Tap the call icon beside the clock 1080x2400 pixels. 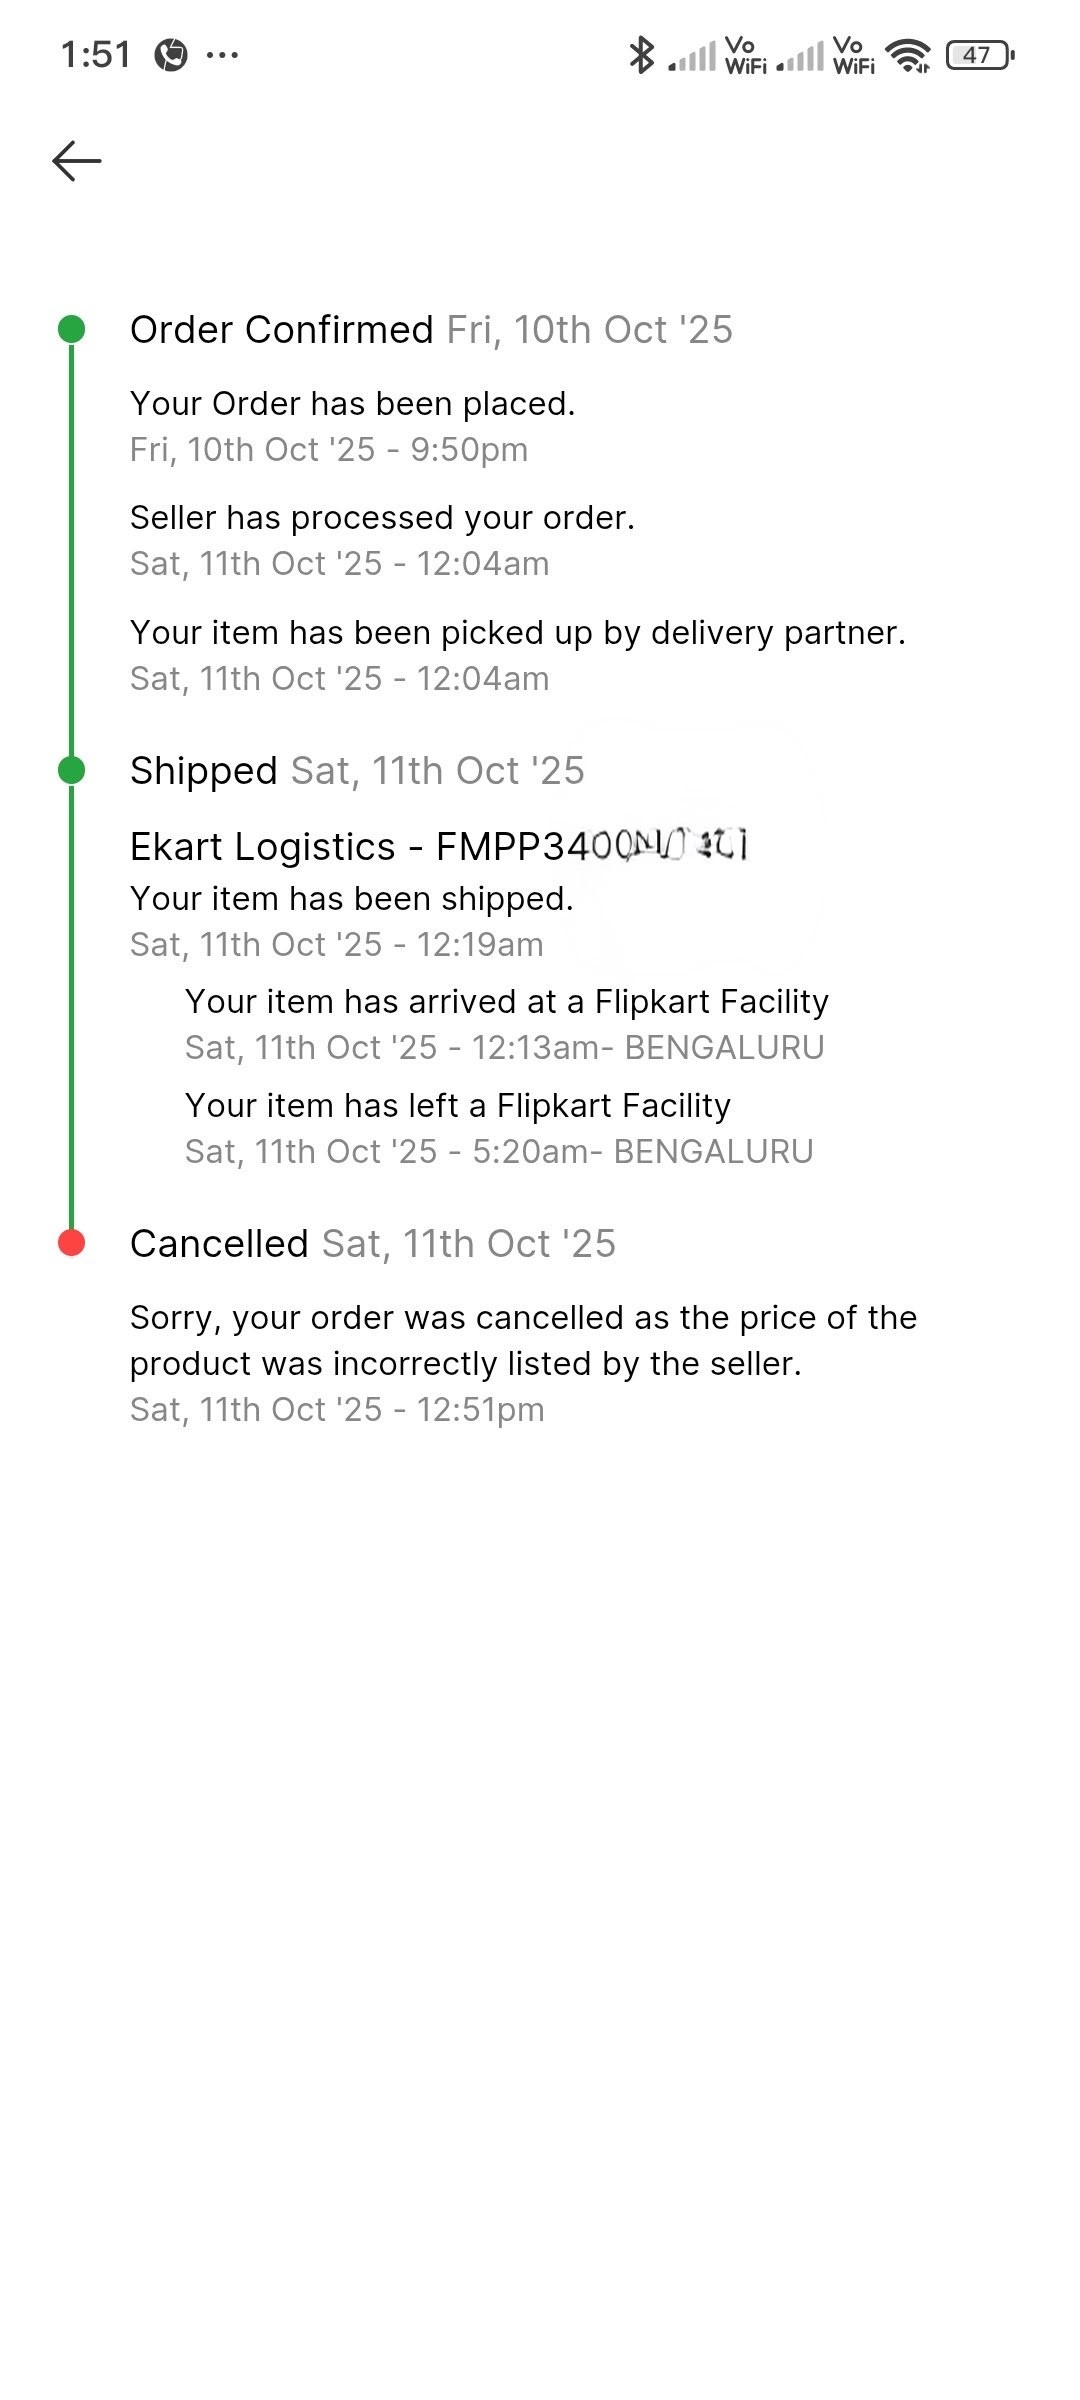[171, 55]
